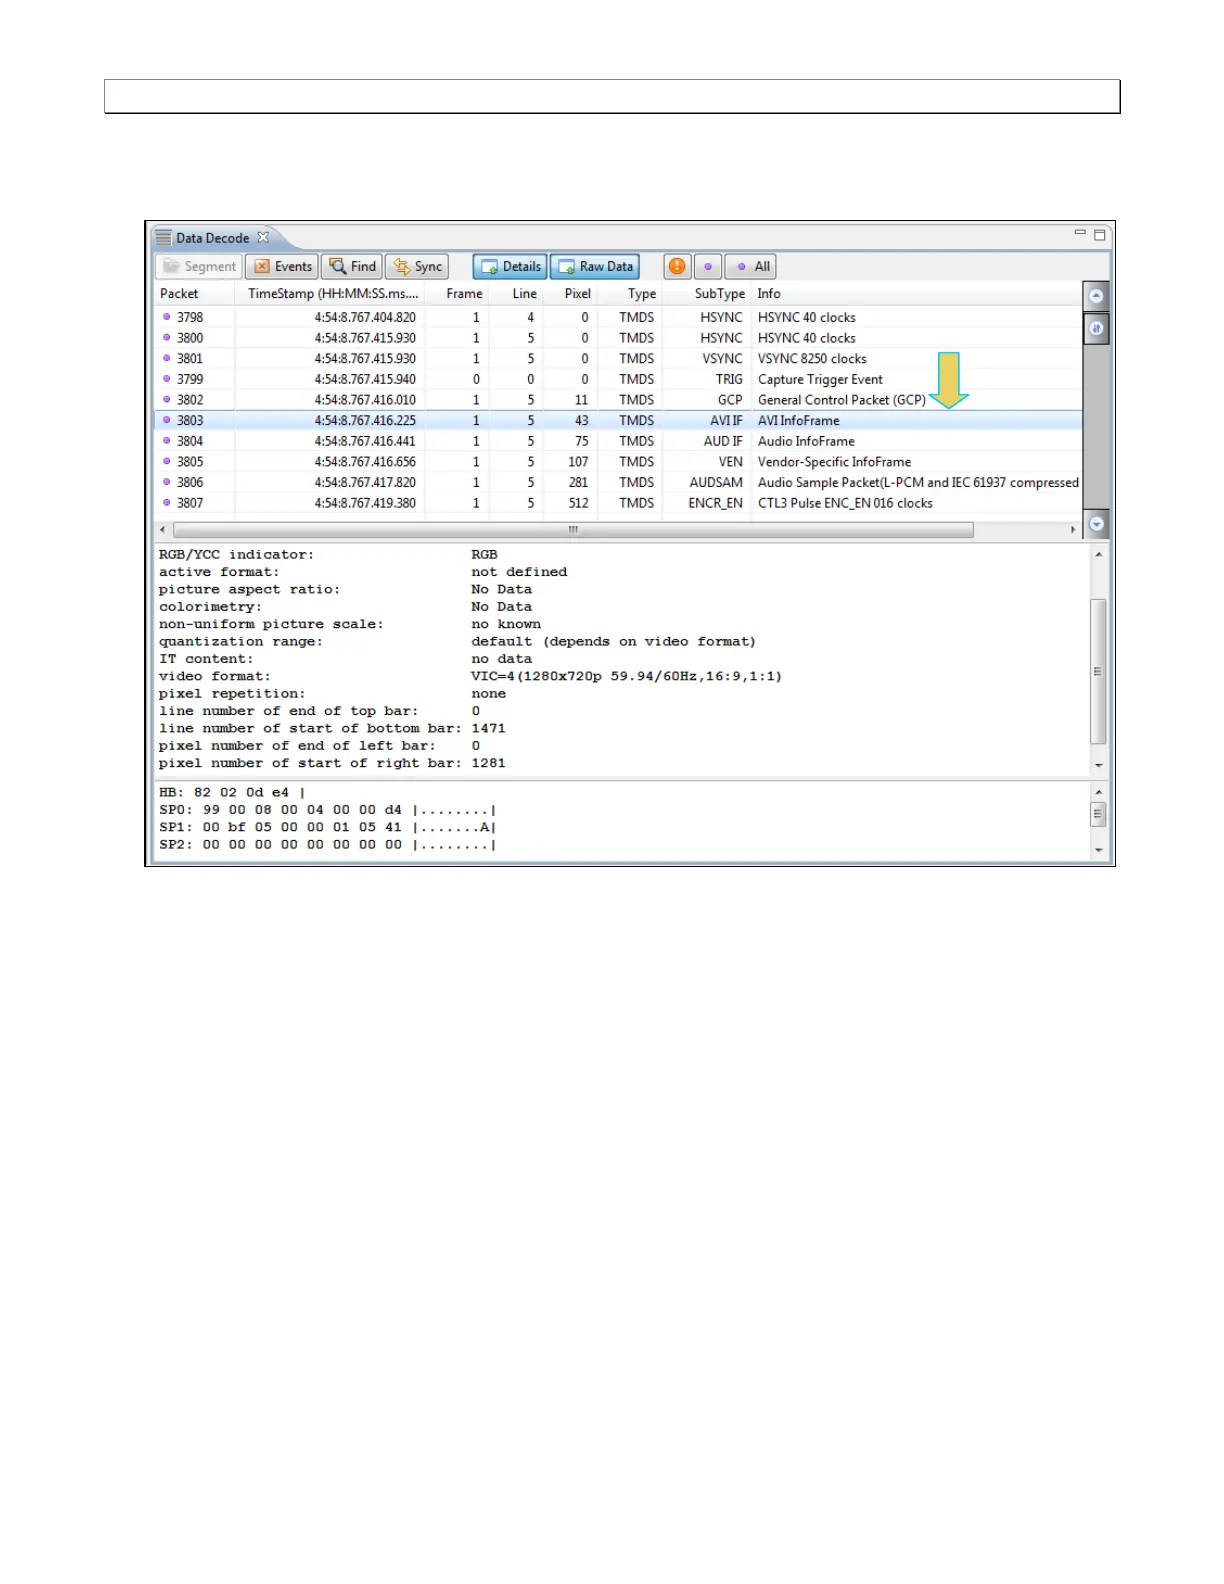1224x1584 pixels.
Task: Click the details pane scrollbar up arrow
Action: coord(1098,554)
